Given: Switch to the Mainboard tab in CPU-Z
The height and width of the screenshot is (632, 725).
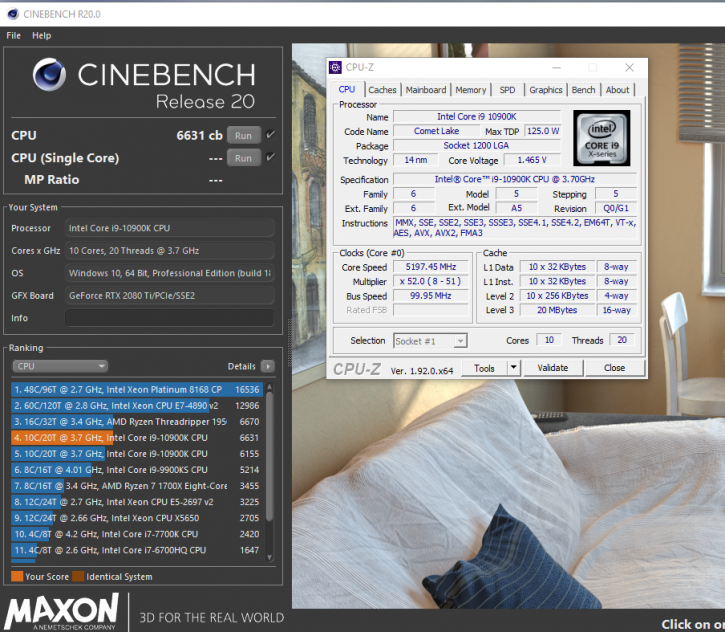Looking at the screenshot, I should click(x=426, y=90).
